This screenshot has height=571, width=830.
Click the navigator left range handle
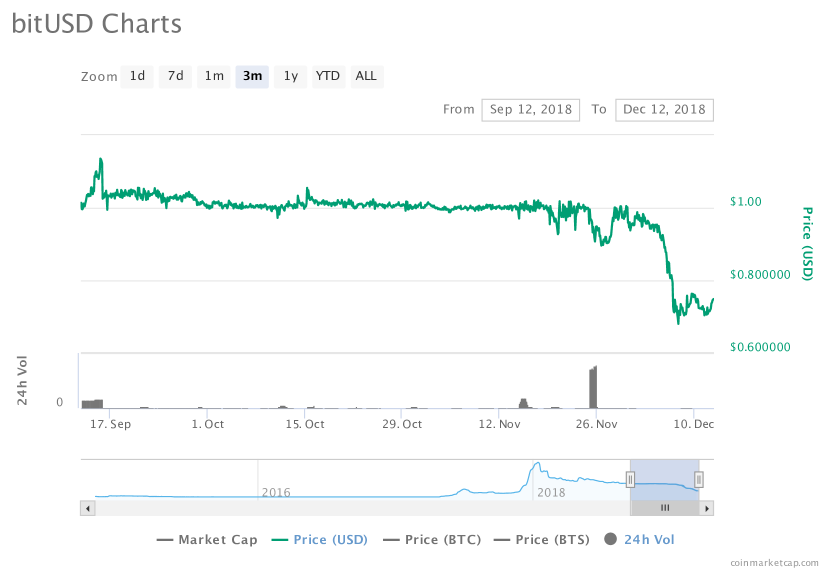click(631, 479)
